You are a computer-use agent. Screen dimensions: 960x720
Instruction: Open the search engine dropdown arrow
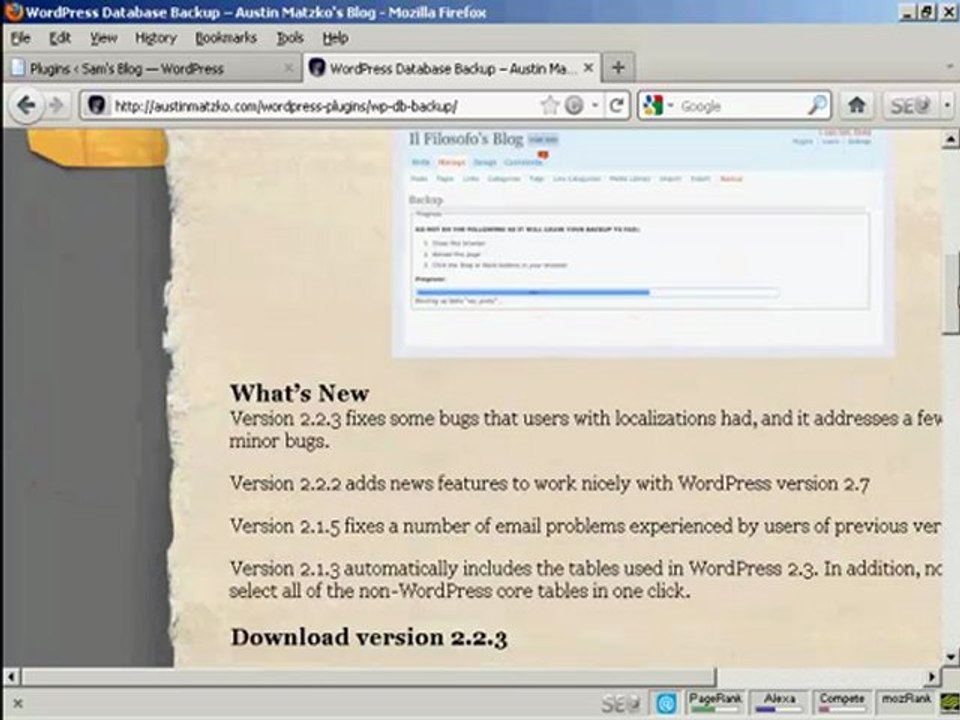click(x=670, y=106)
